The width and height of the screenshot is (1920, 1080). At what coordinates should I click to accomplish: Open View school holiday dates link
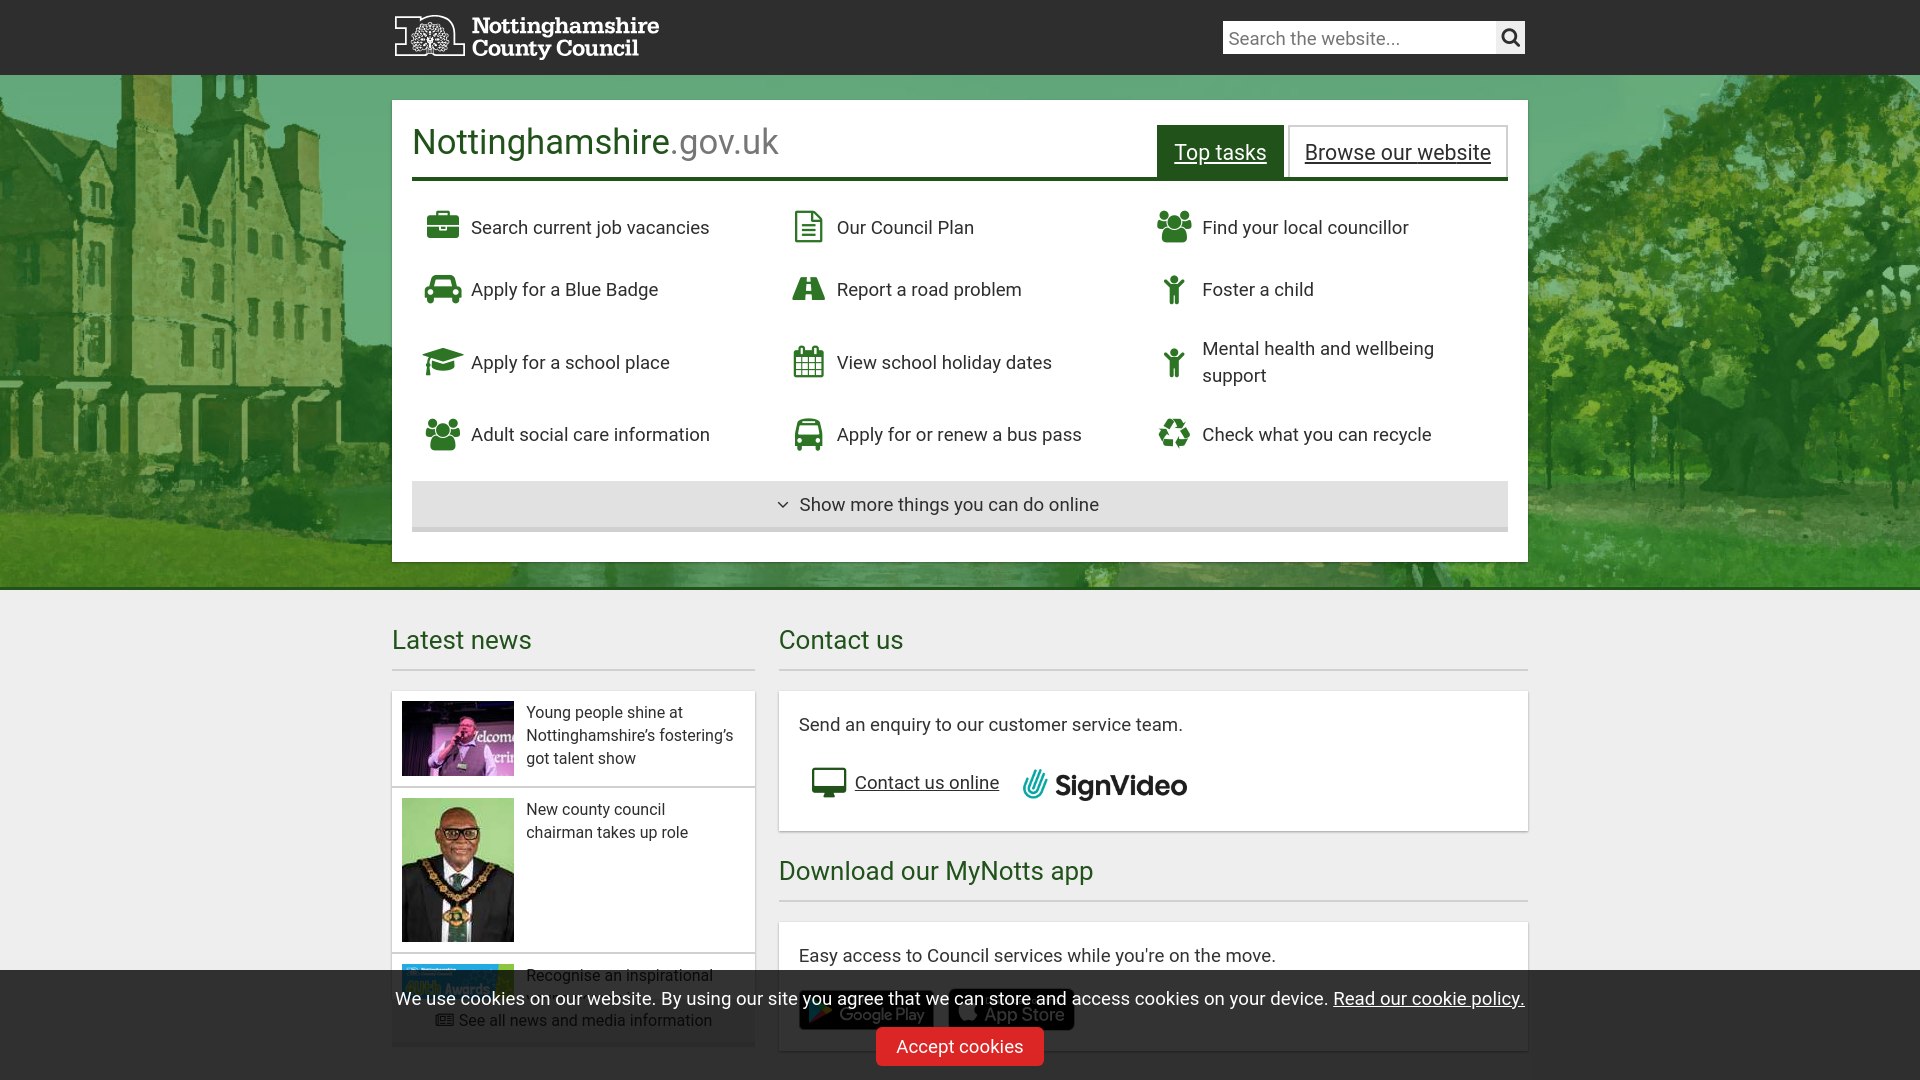click(944, 363)
